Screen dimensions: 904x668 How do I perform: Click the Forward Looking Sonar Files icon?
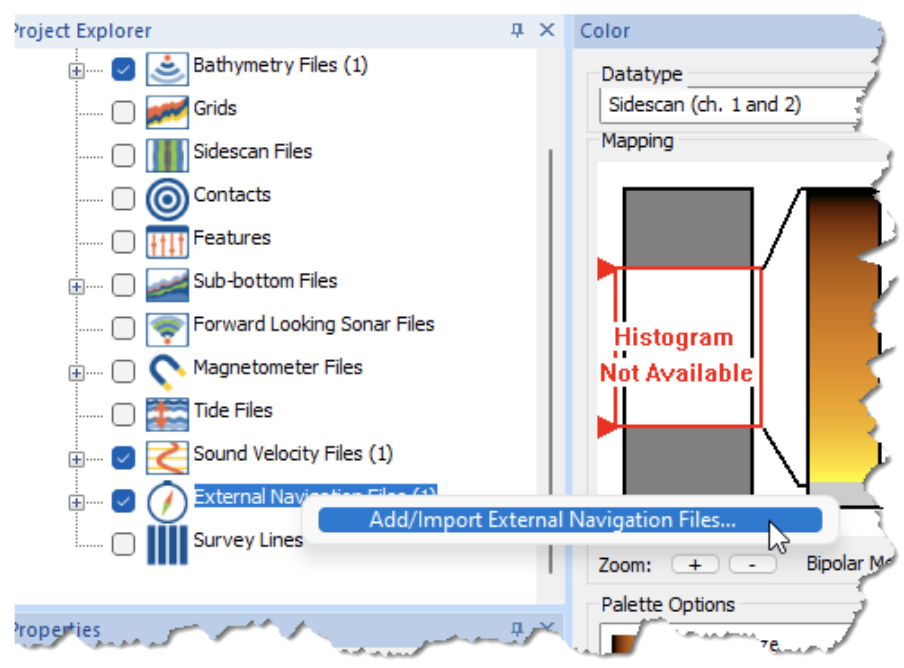tap(167, 329)
